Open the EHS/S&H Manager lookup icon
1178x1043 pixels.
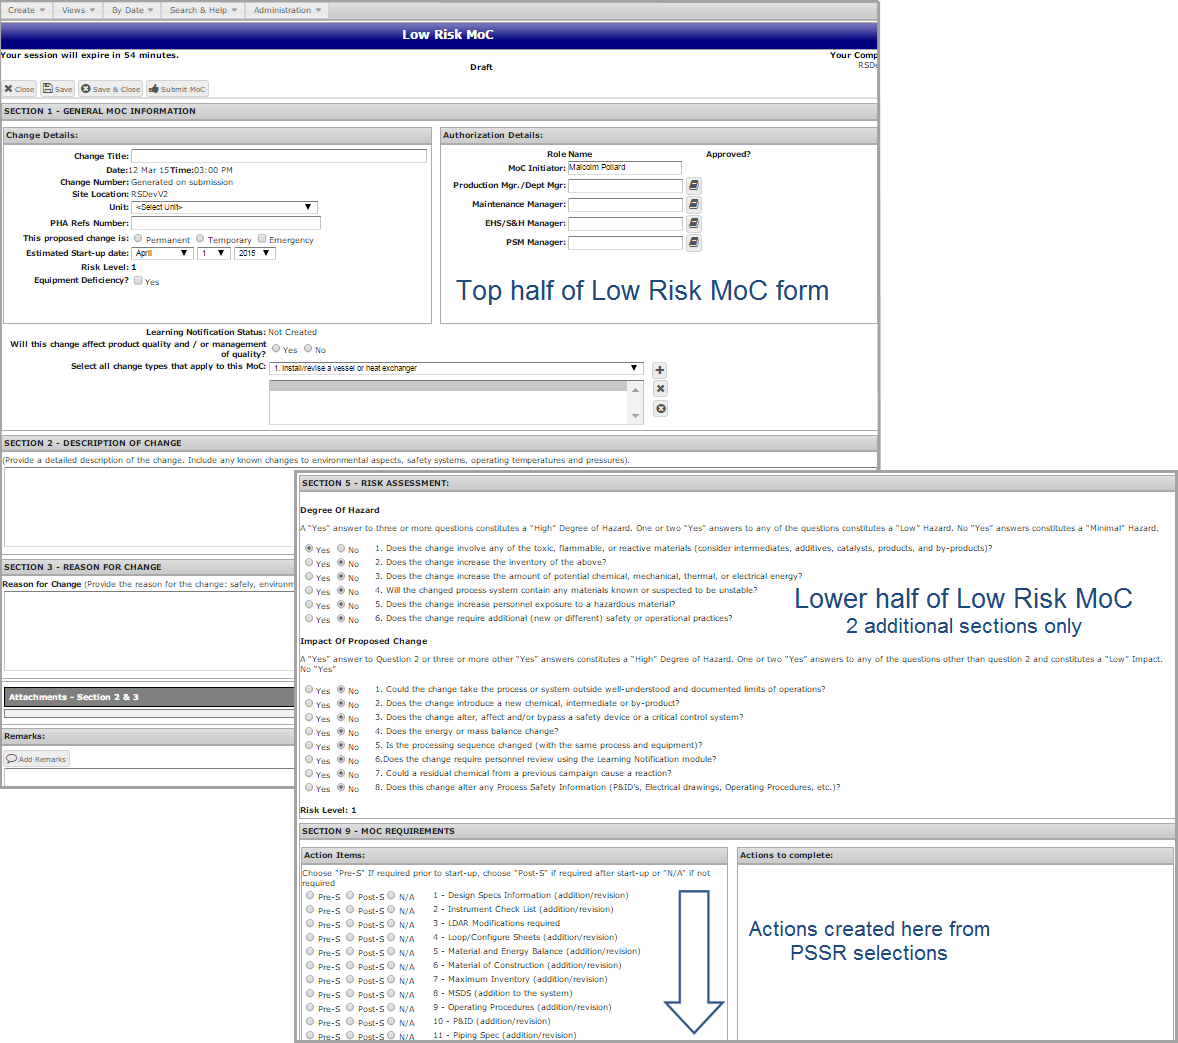[694, 223]
